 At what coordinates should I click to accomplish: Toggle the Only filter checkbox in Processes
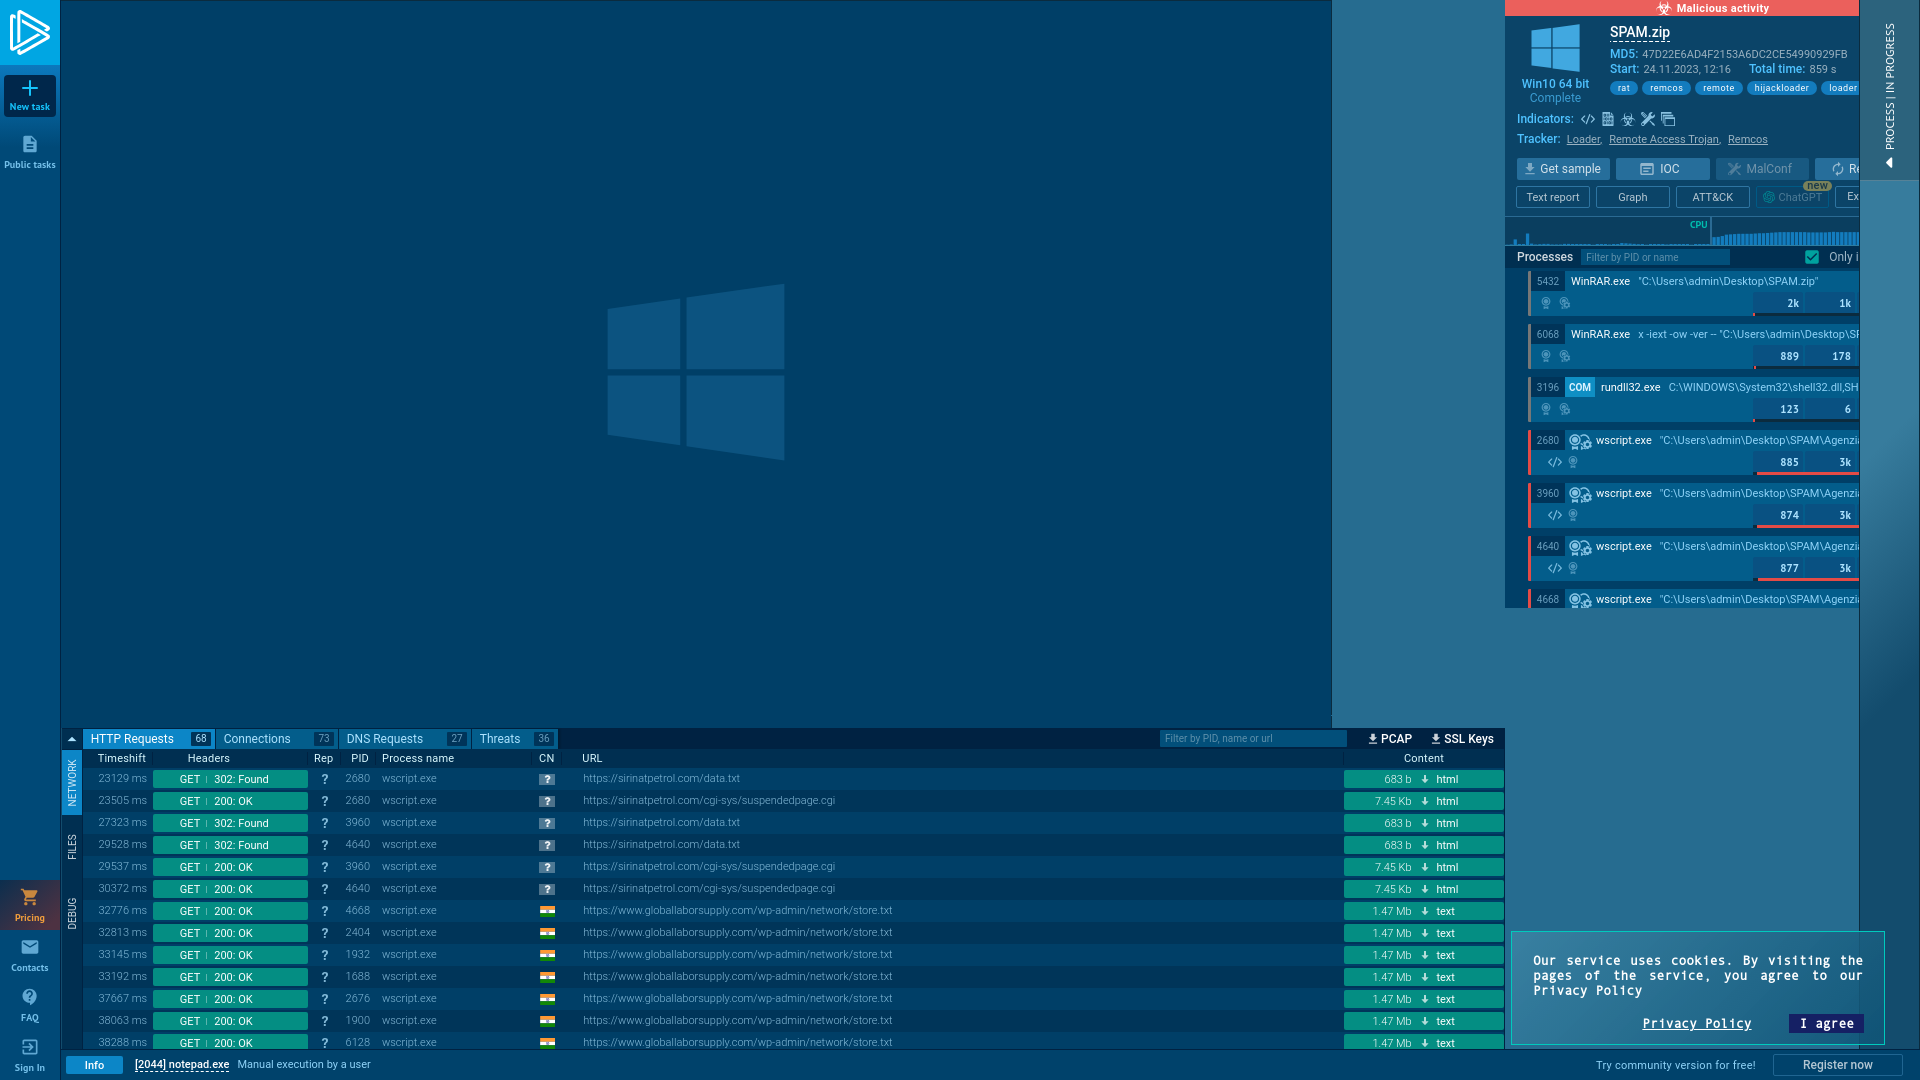tap(1812, 257)
